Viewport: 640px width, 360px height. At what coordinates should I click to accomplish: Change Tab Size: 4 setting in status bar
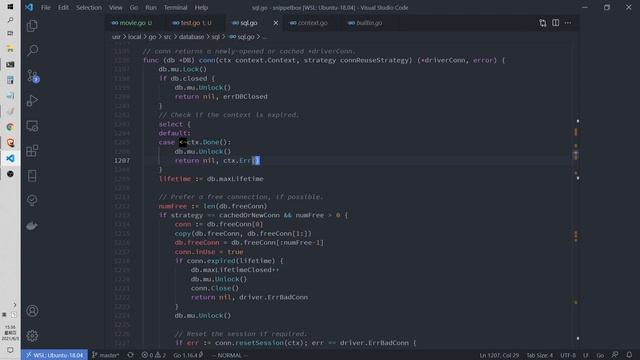tap(540, 355)
